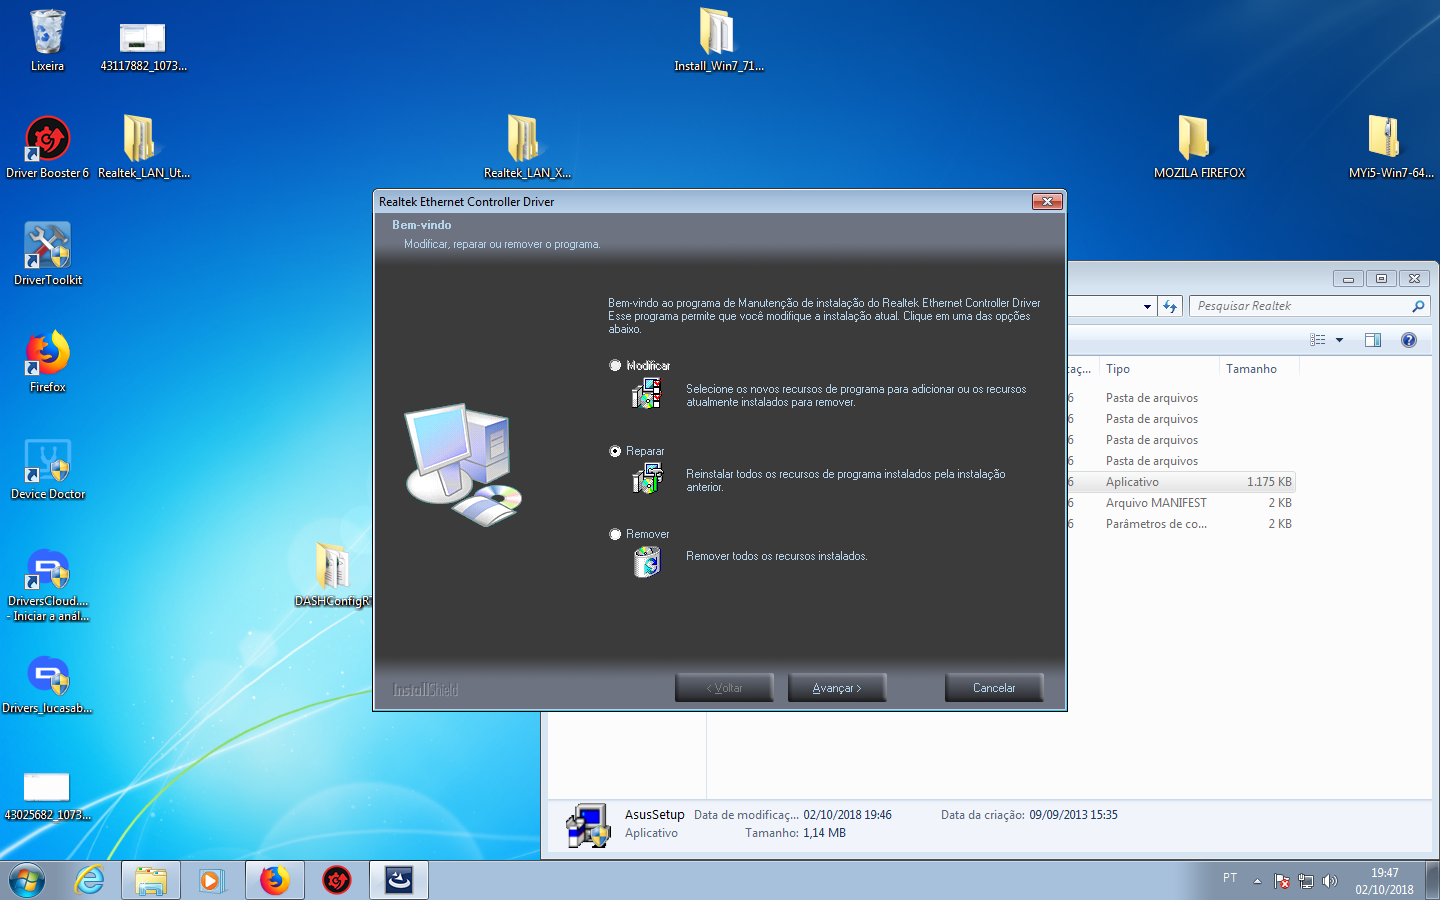Open the Windows Start menu
Image resolution: width=1440 pixels, height=900 pixels.
click(27, 881)
